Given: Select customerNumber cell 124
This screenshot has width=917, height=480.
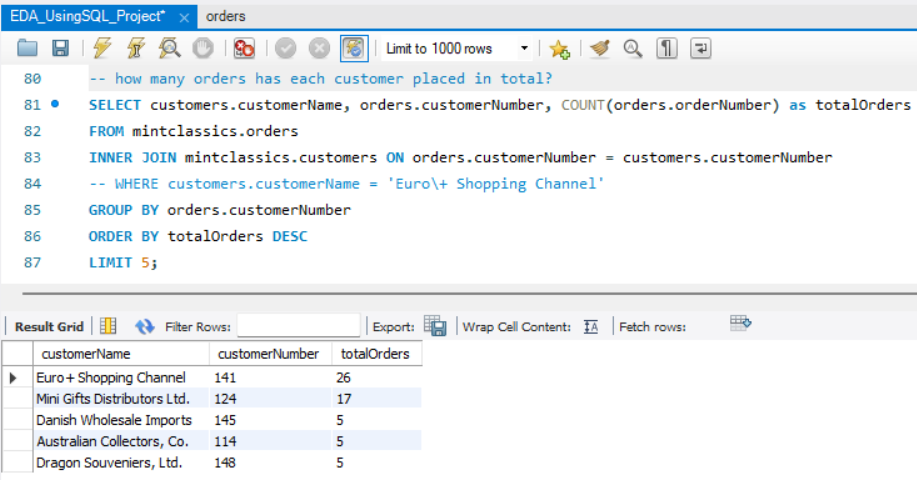Looking at the screenshot, I should 271,399.
